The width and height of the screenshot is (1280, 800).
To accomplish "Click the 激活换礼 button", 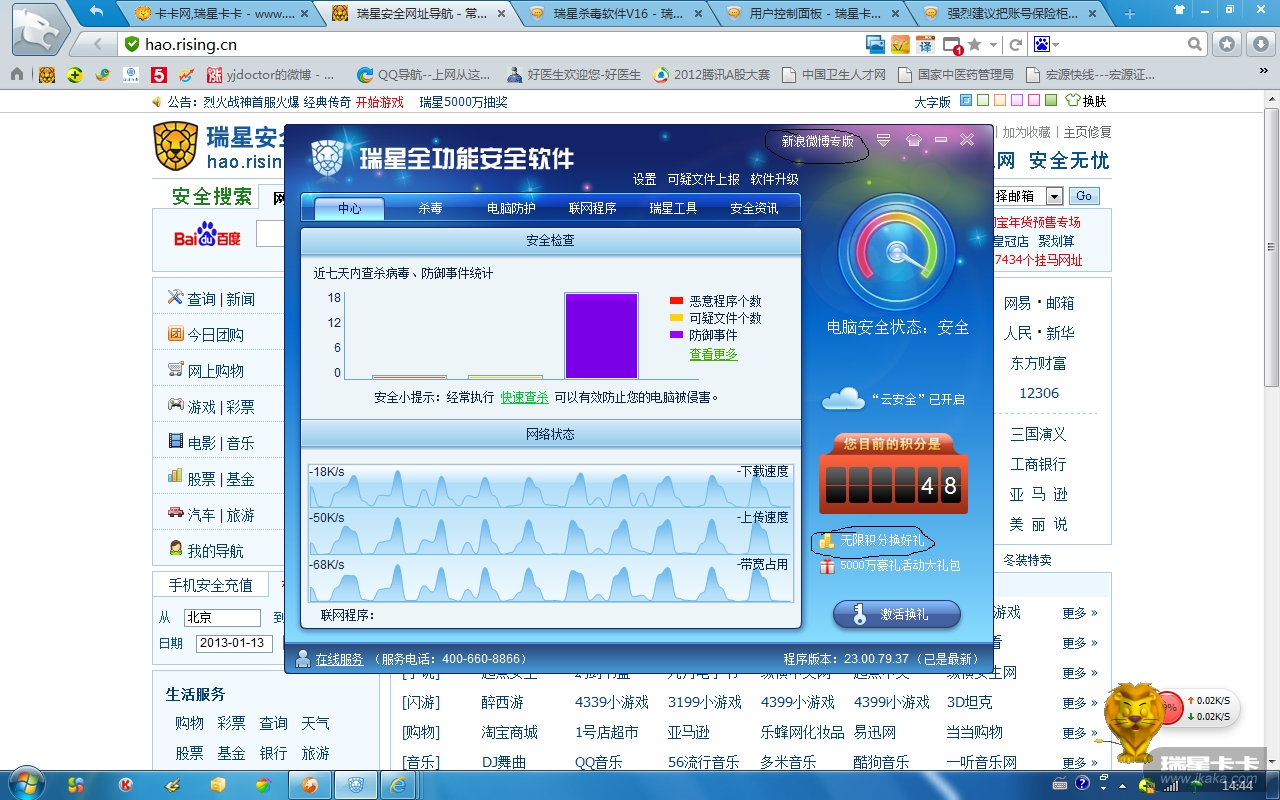I will [x=897, y=614].
